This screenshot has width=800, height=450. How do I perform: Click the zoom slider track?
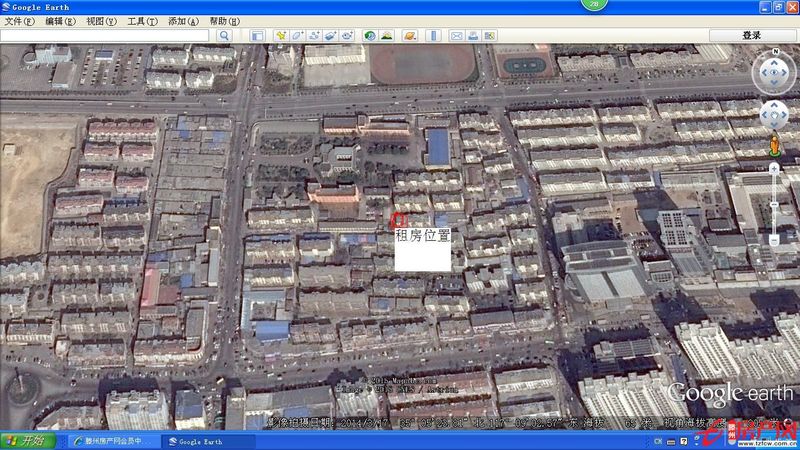(774, 205)
